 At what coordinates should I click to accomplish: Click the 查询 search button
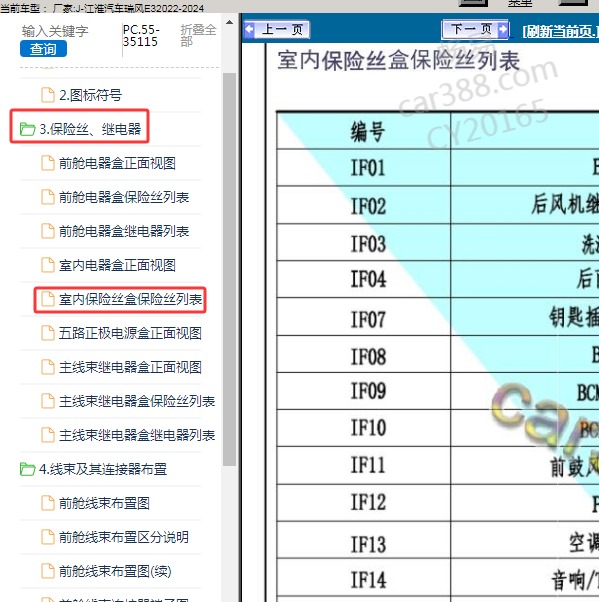tap(43, 49)
